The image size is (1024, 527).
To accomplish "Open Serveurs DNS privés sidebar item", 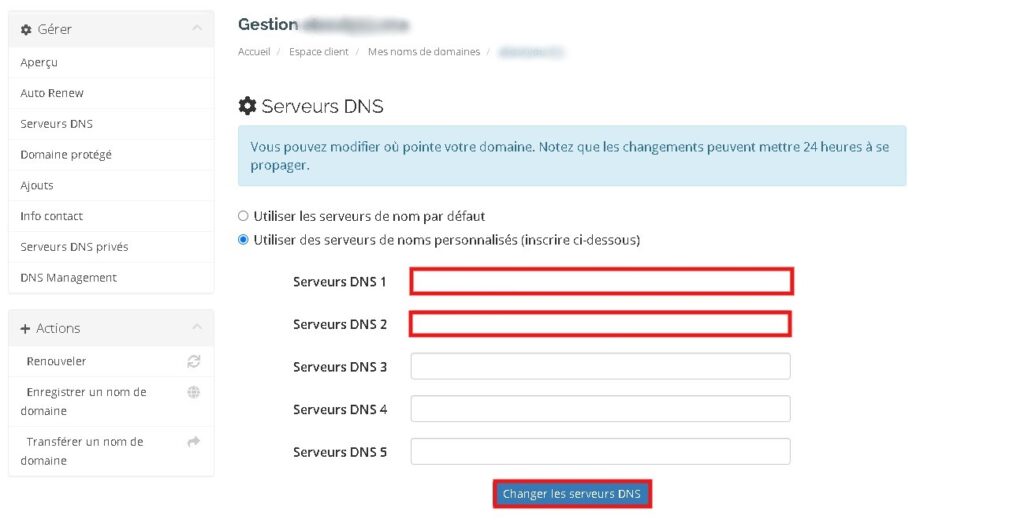I will (74, 247).
